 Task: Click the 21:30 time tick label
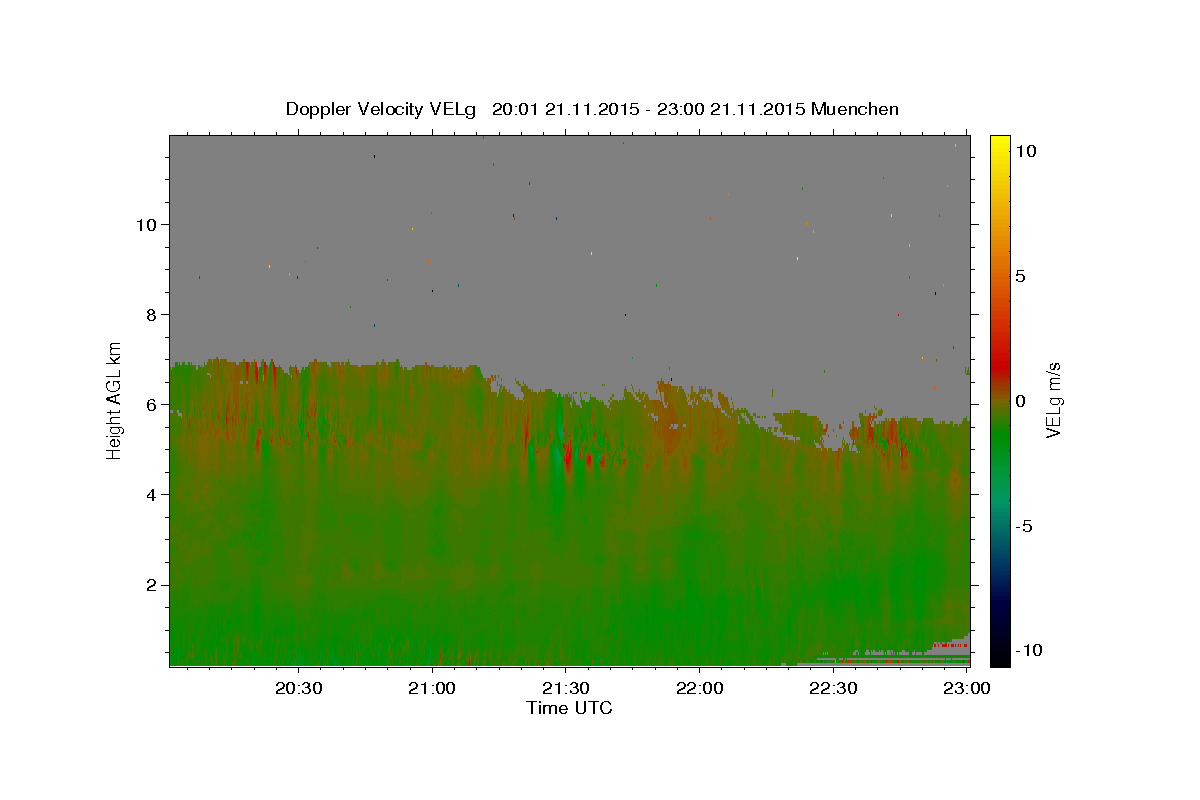pos(566,688)
